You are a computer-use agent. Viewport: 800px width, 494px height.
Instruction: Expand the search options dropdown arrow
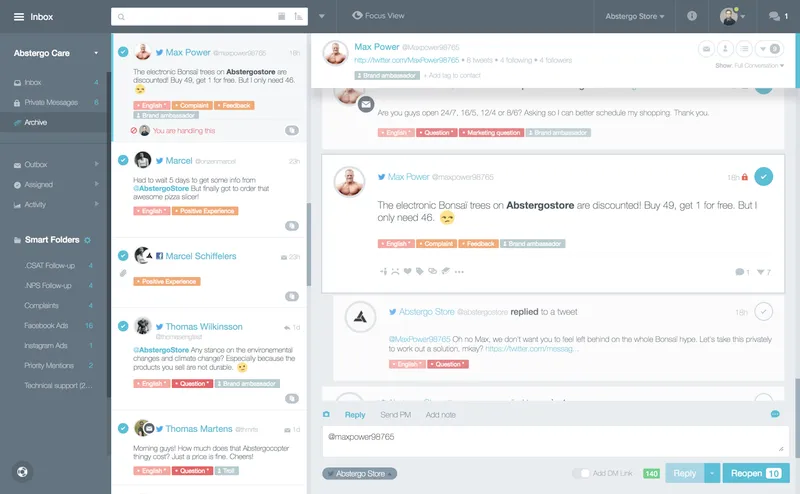point(321,16)
